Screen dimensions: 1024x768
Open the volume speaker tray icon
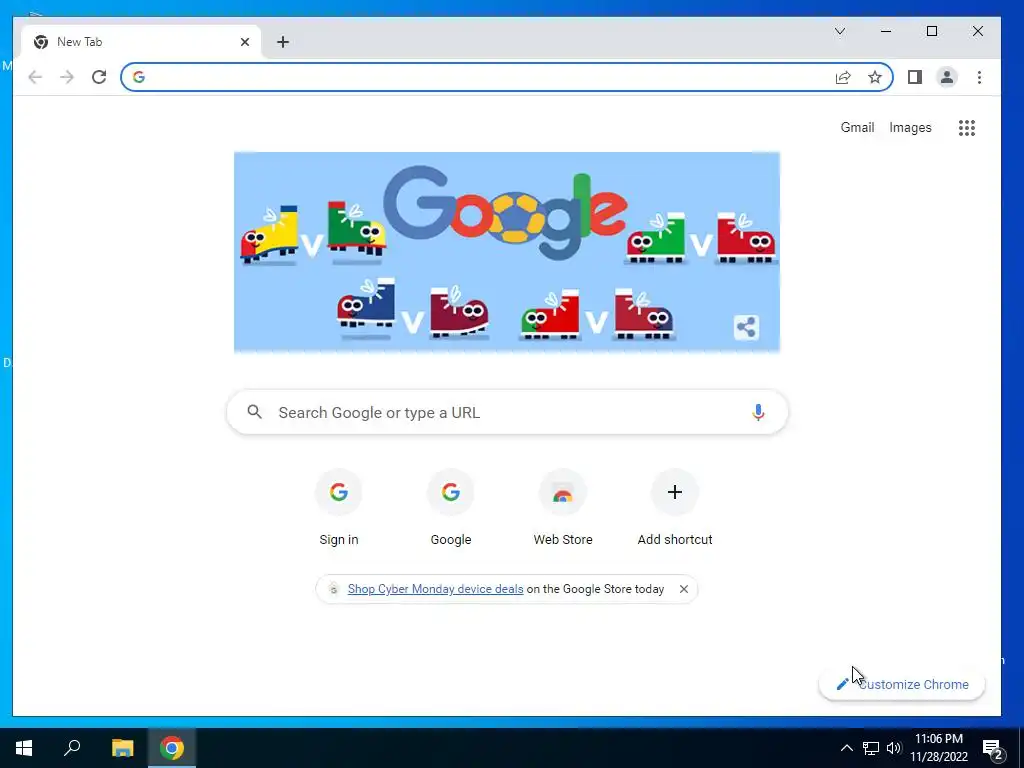click(894, 748)
